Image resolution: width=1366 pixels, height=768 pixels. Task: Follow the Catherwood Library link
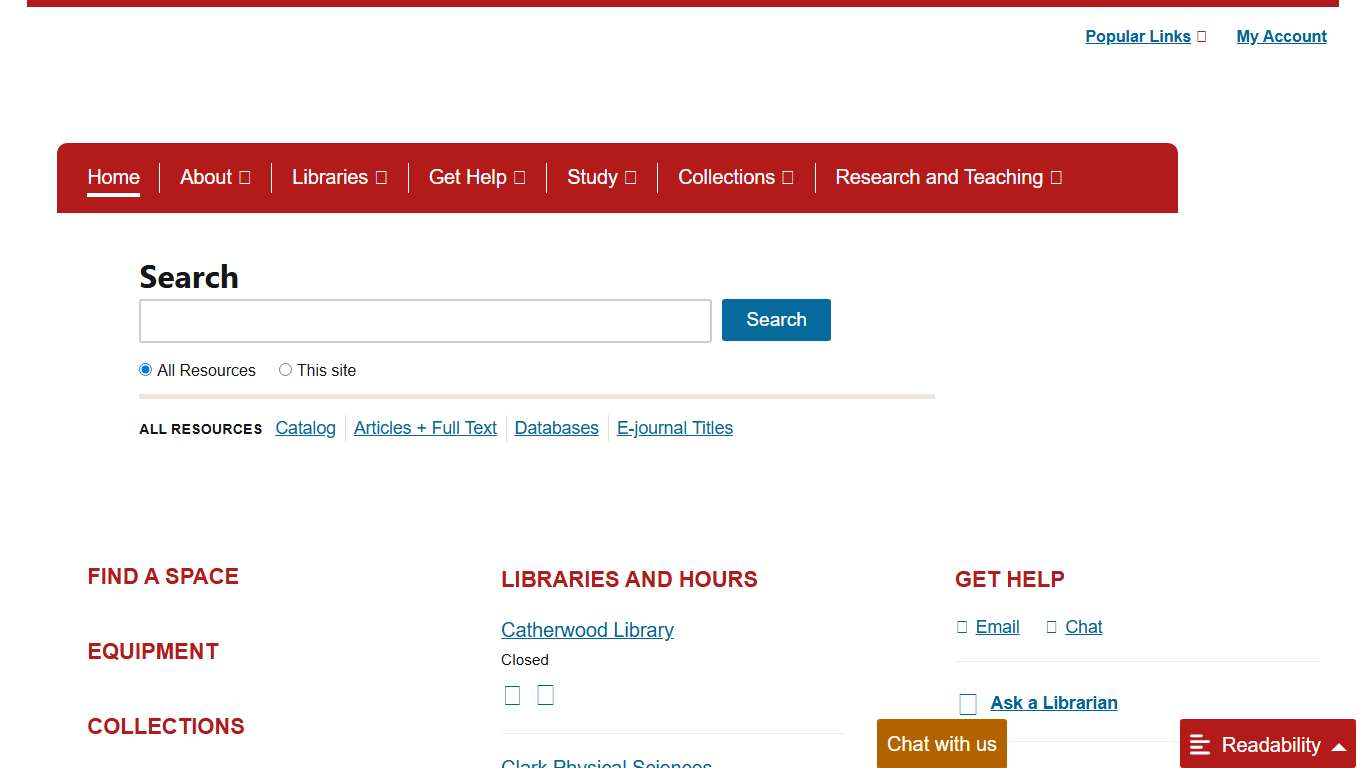coord(587,630)
